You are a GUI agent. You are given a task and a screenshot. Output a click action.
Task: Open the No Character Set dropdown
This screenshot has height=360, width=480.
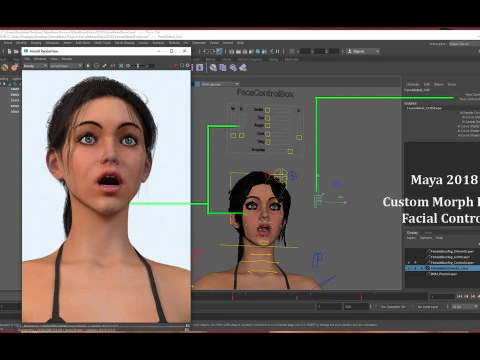(393, 306)
